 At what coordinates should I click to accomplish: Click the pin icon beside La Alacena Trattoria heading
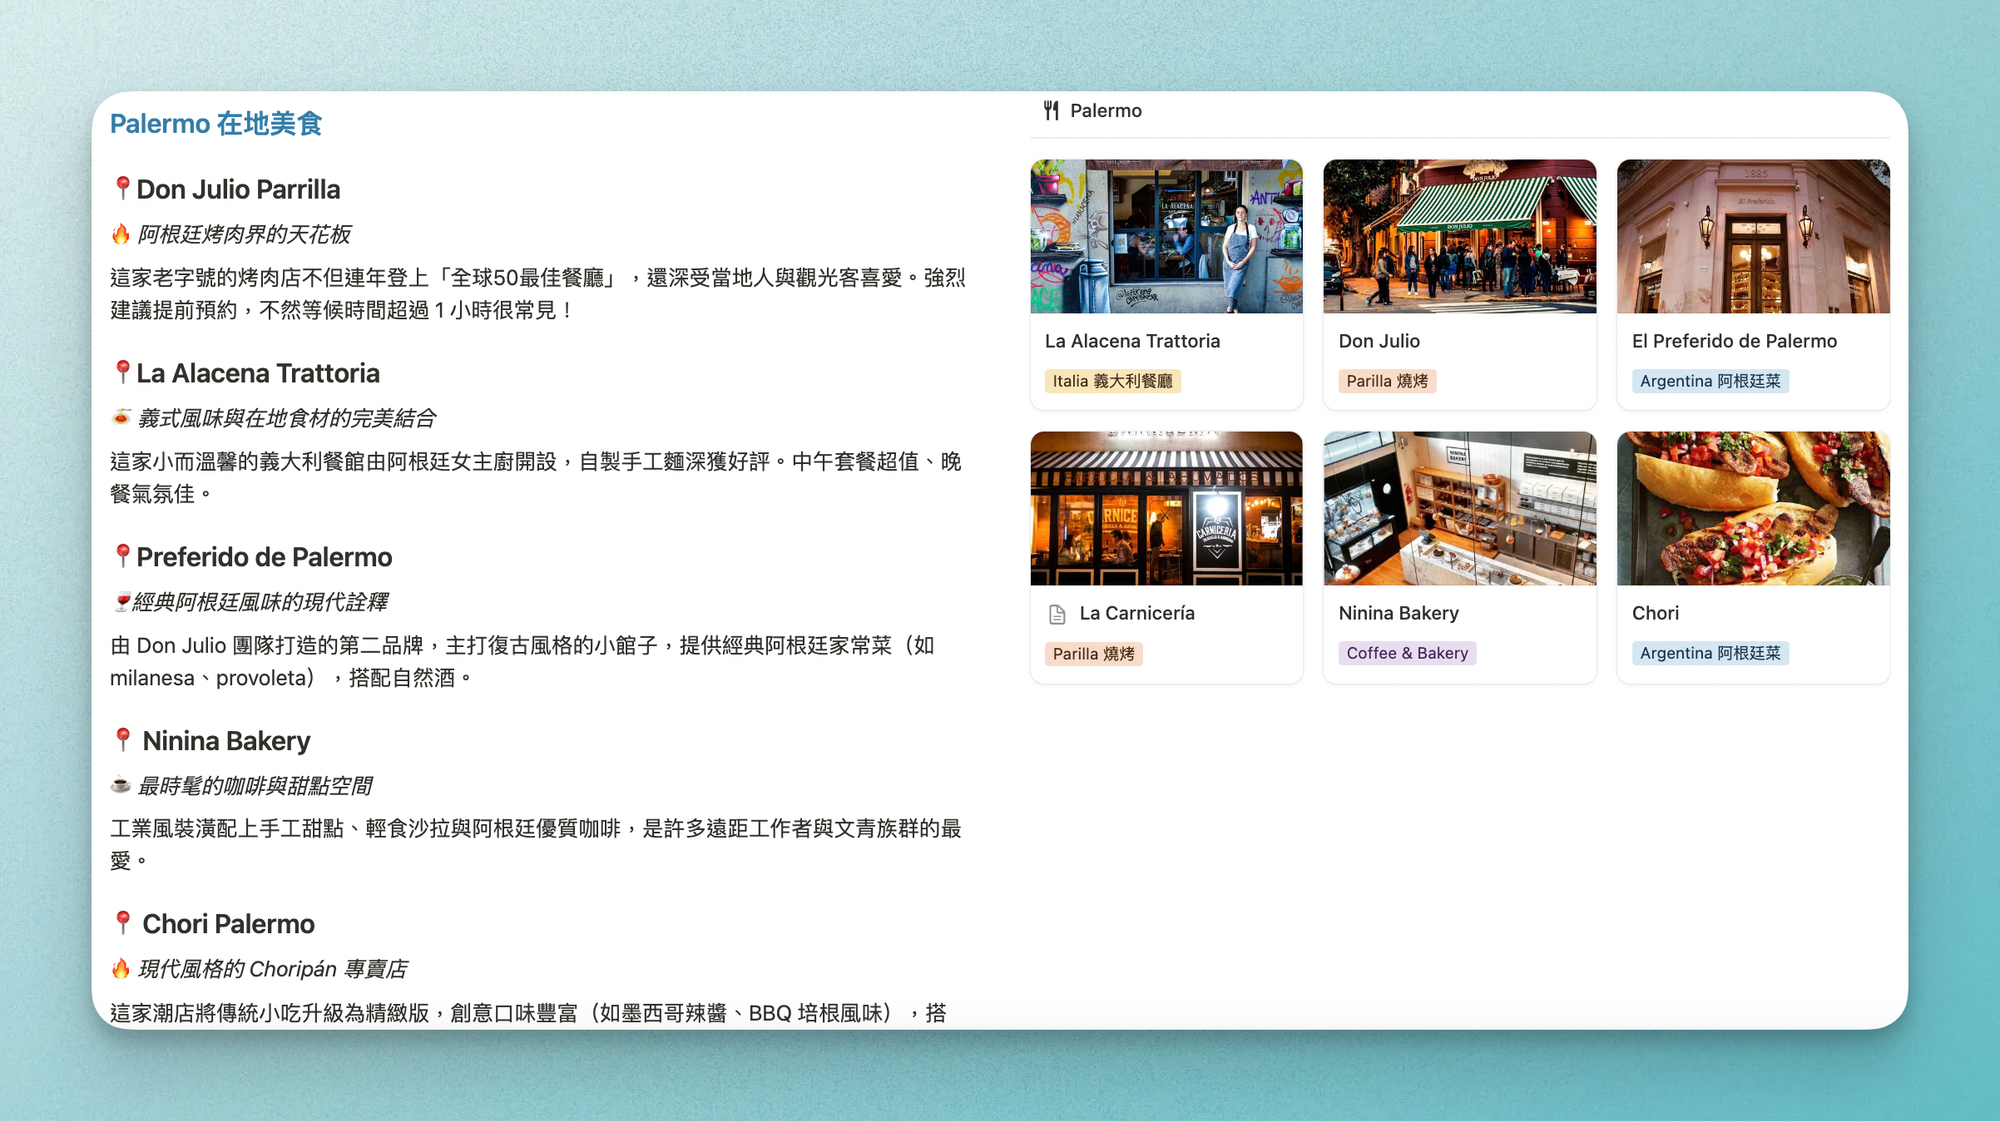[122, 372]
